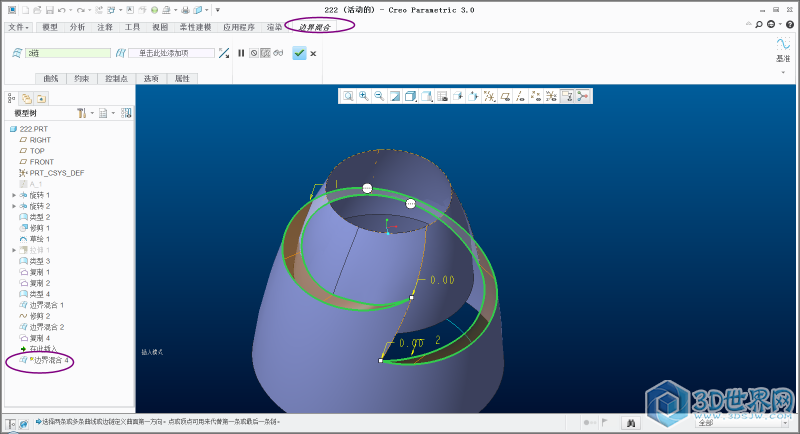Toggle the tree columns display icon

[x=126, y=113]
